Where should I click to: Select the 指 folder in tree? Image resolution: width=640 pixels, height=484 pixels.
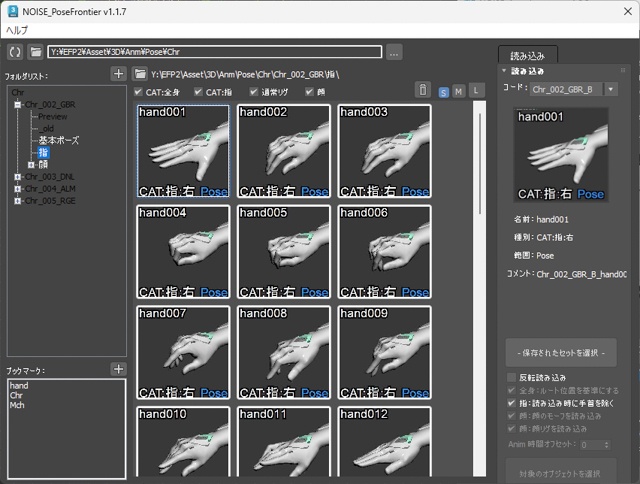43,153
